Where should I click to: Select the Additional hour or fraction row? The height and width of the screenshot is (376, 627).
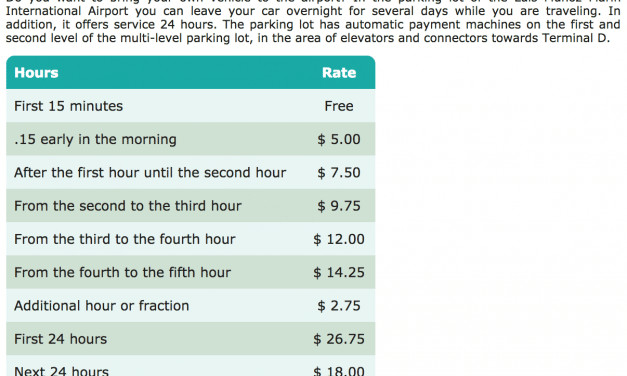pyautogui.click(x=191, y=305)
